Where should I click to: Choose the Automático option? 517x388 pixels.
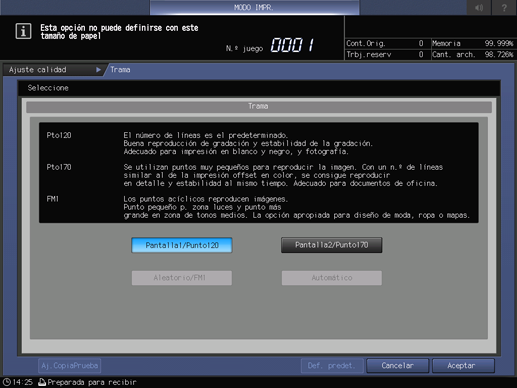[332, 278]
